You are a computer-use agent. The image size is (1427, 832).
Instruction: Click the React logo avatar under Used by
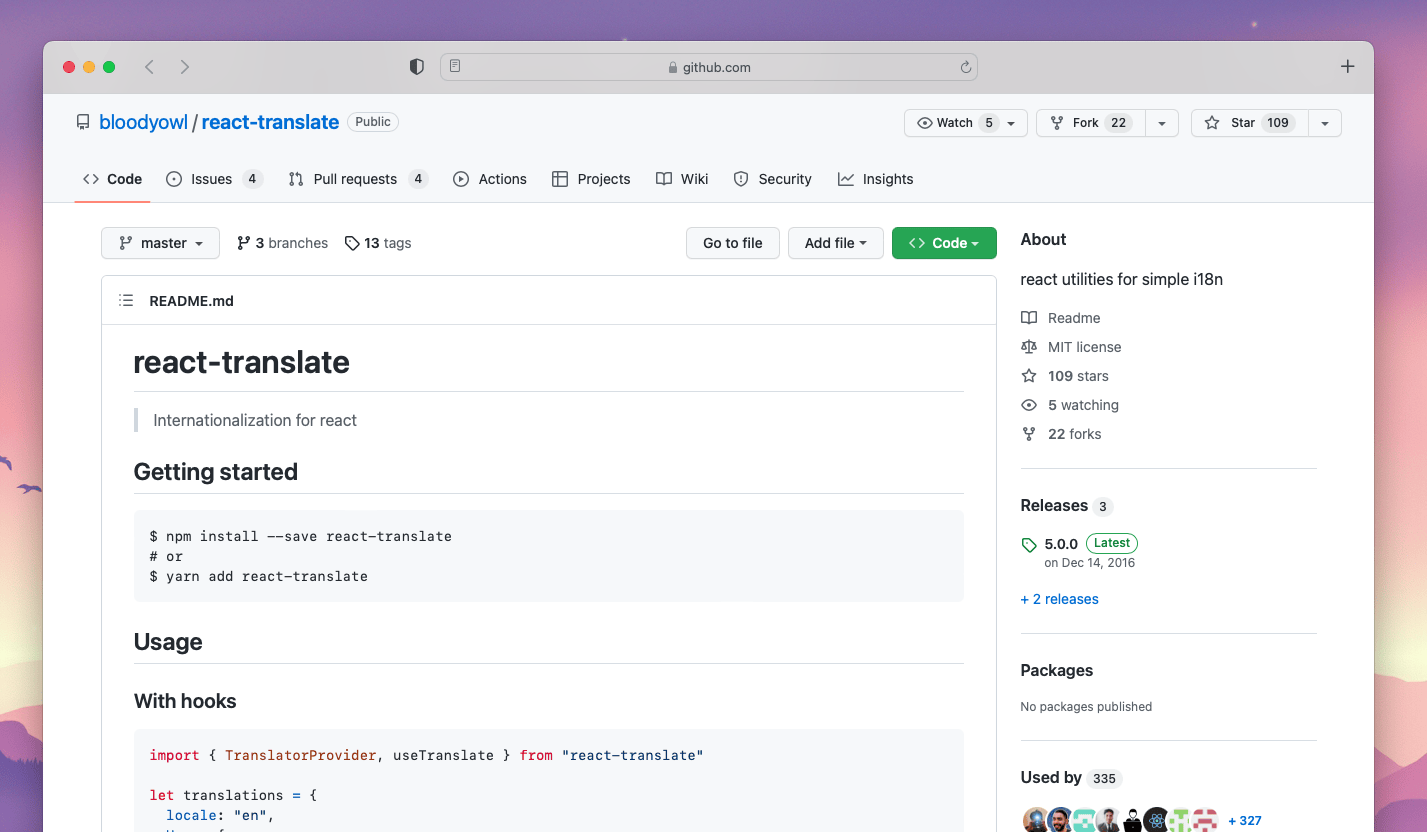pyautogui.click(x=1156, y=820)
